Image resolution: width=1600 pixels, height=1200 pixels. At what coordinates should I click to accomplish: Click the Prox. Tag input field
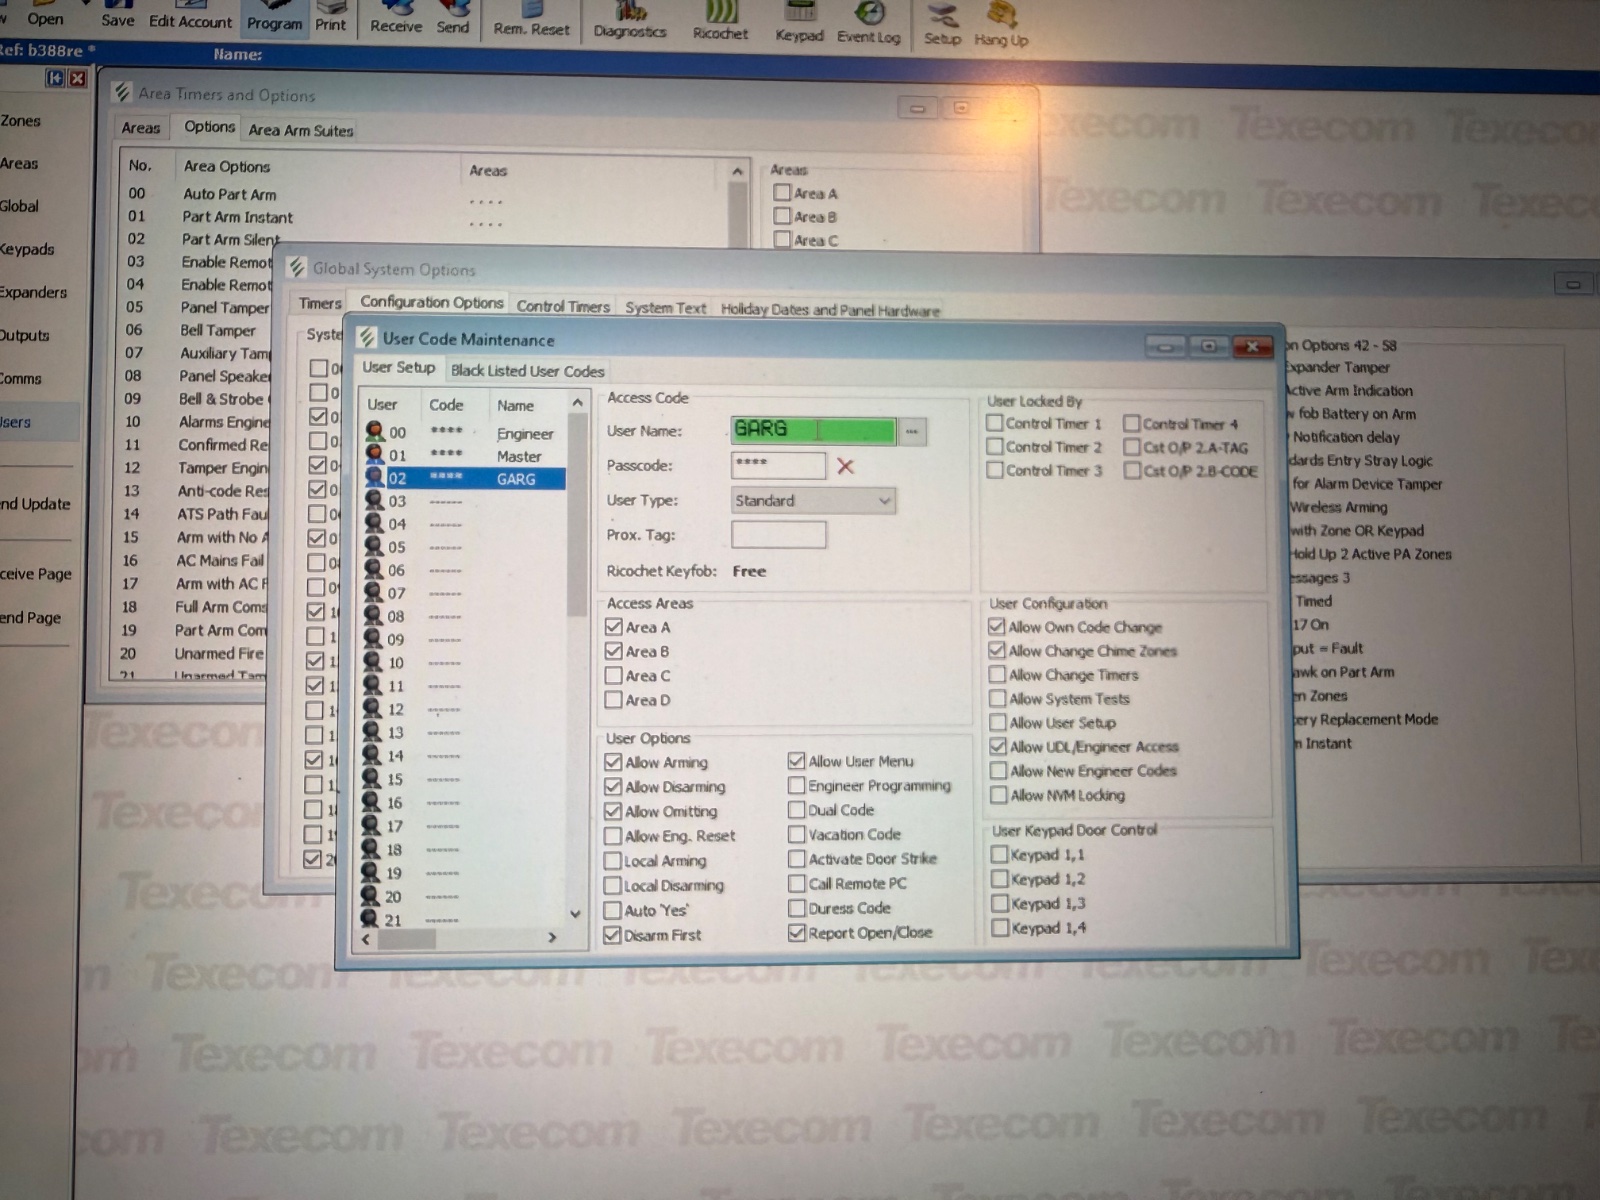tap(778, 535)
